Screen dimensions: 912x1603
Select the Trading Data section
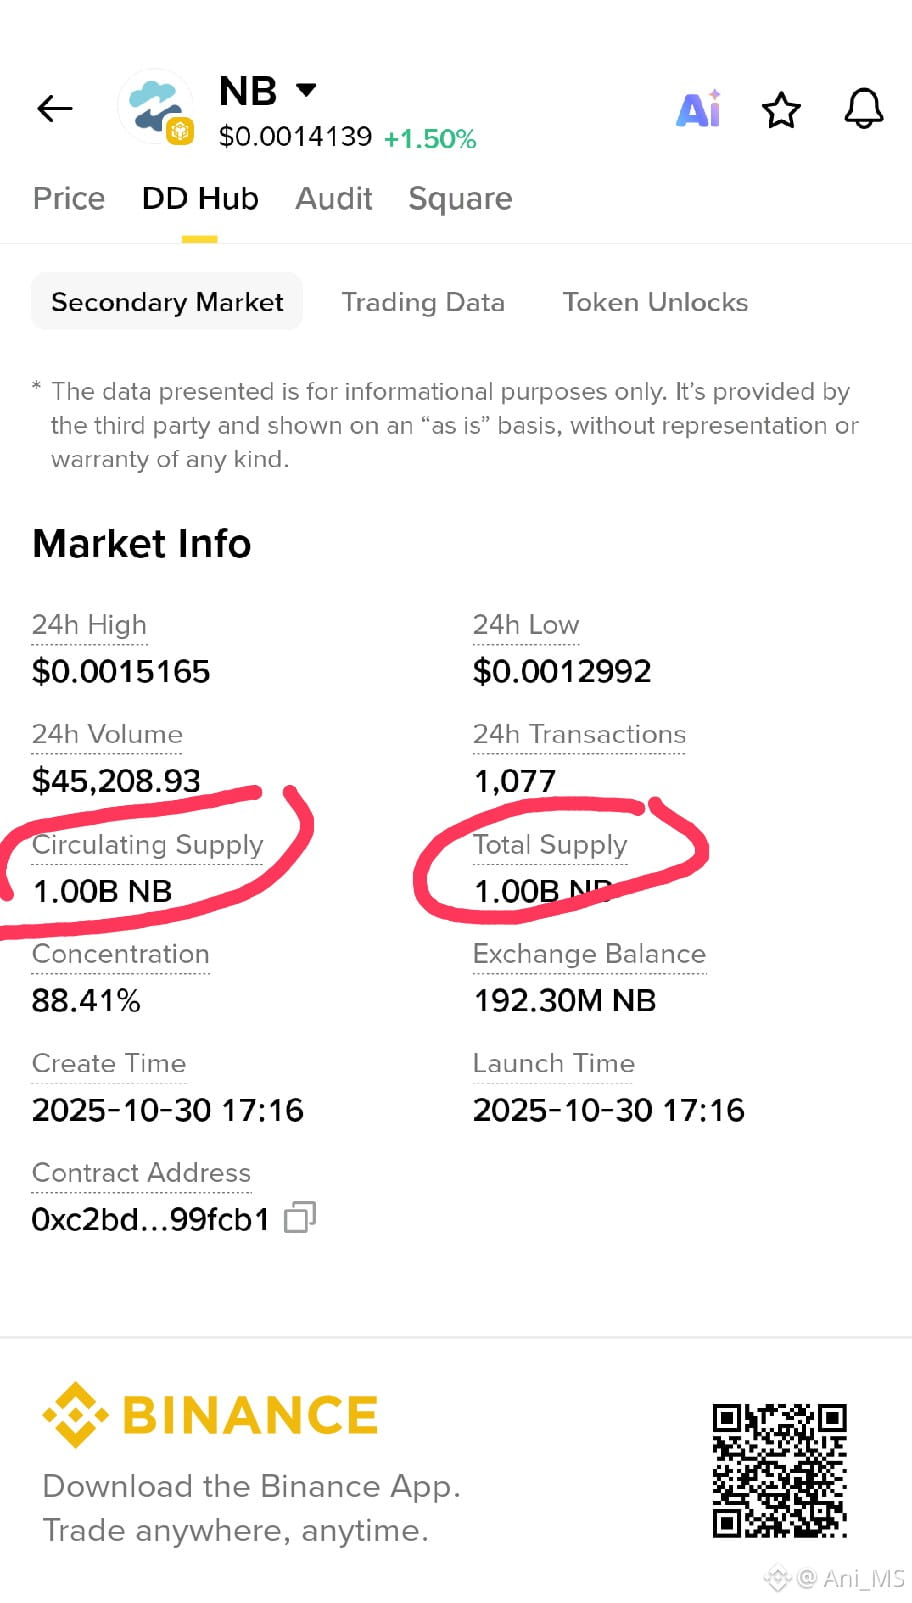click(x=423, y=302)
